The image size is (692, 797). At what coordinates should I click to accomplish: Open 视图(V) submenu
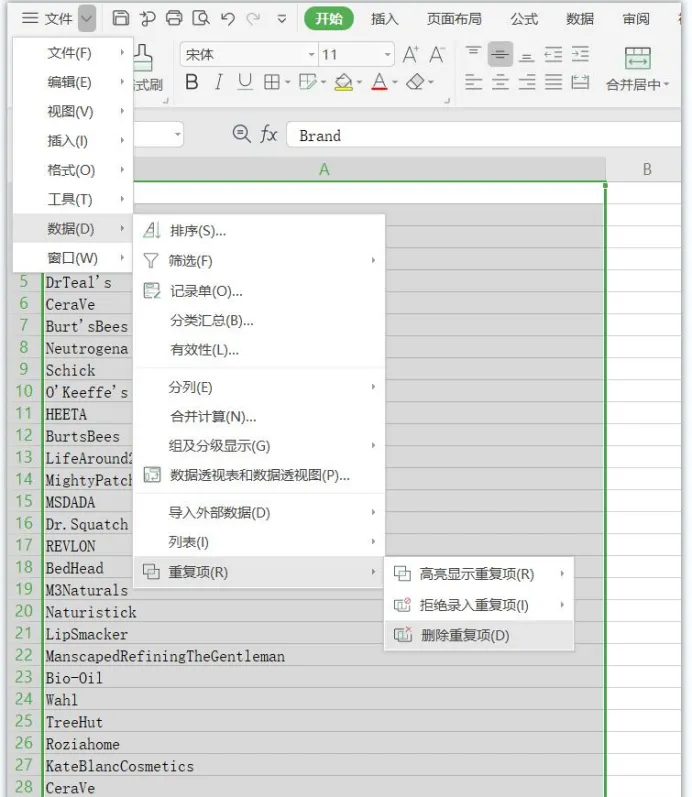[x=72, y=111]
